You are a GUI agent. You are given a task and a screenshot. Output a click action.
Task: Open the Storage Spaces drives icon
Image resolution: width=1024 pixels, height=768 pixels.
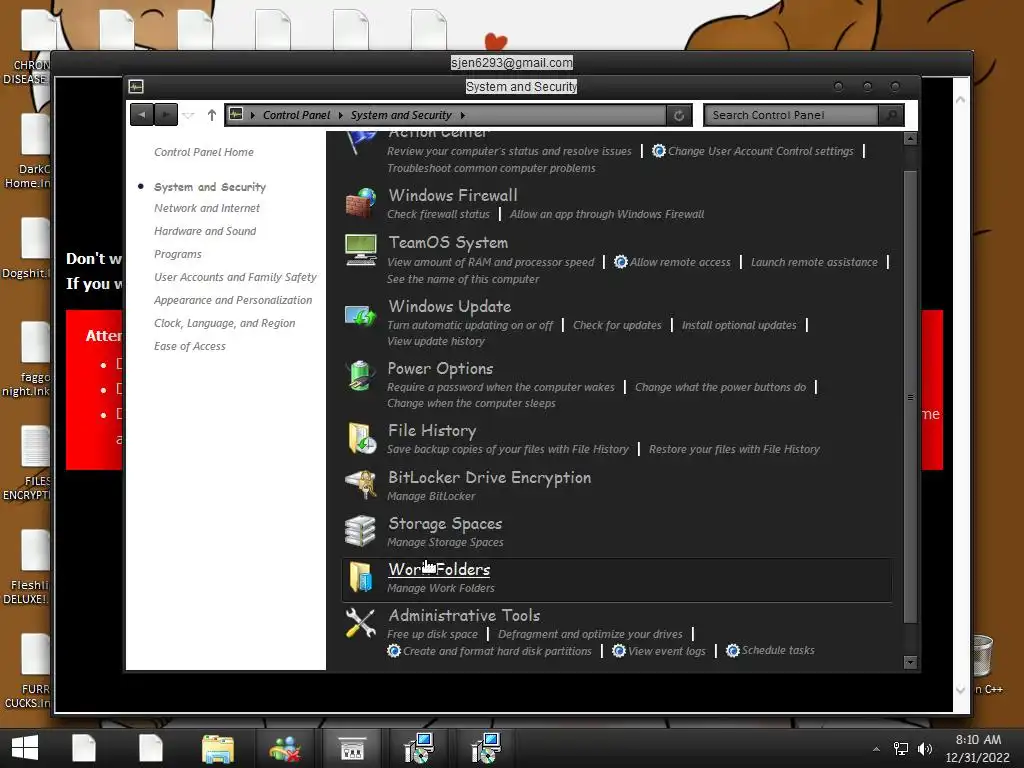tap(360, 531)
